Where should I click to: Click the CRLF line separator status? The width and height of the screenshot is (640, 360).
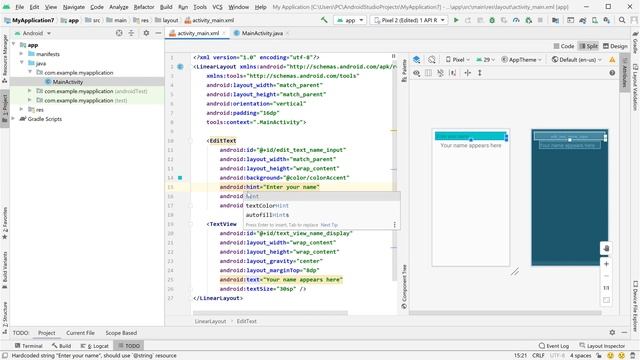click(538, 356)
